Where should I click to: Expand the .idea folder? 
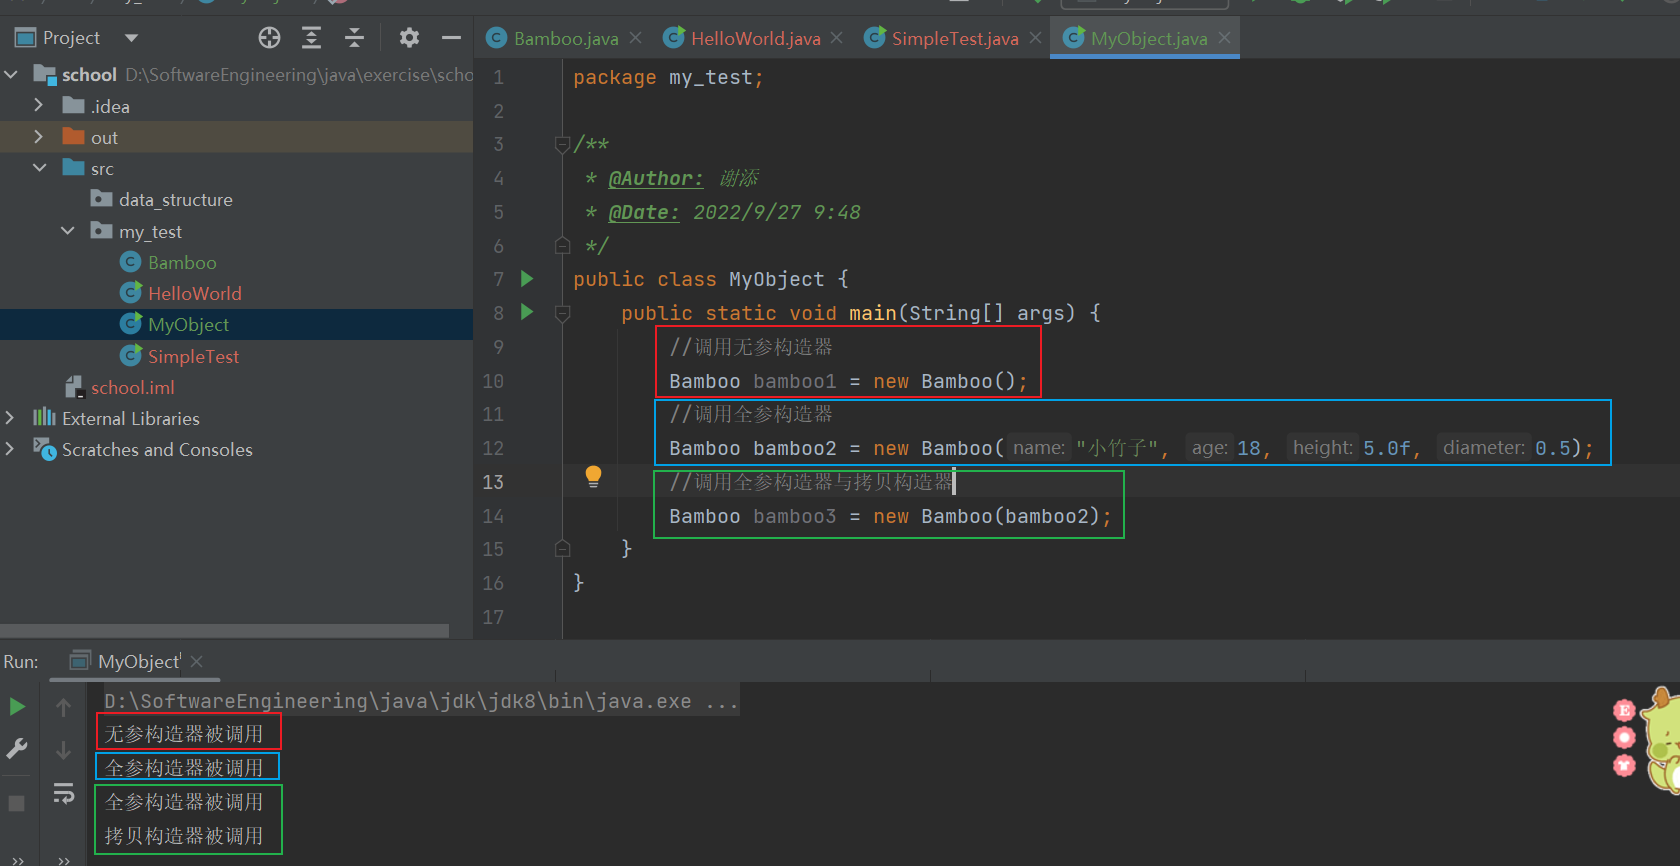tap(38, 105)
